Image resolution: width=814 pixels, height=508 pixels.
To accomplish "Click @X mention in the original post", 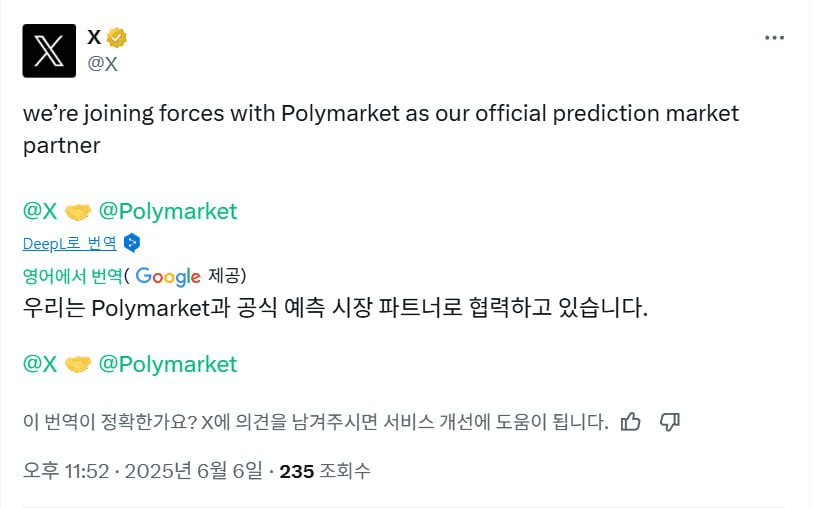I will click(40, 211).
